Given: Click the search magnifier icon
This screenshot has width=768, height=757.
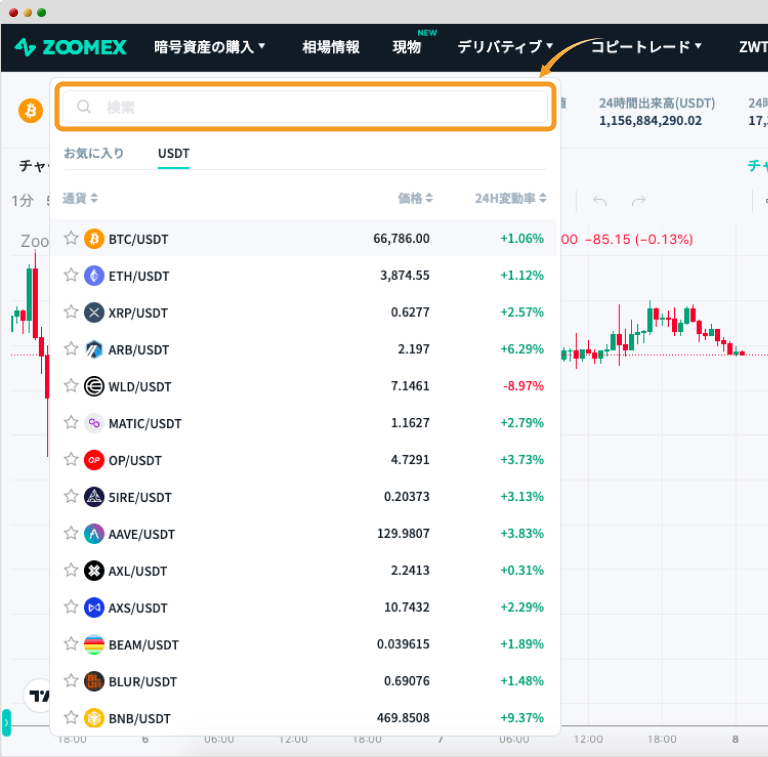Looking at the screenshot, I should [84, 107].
